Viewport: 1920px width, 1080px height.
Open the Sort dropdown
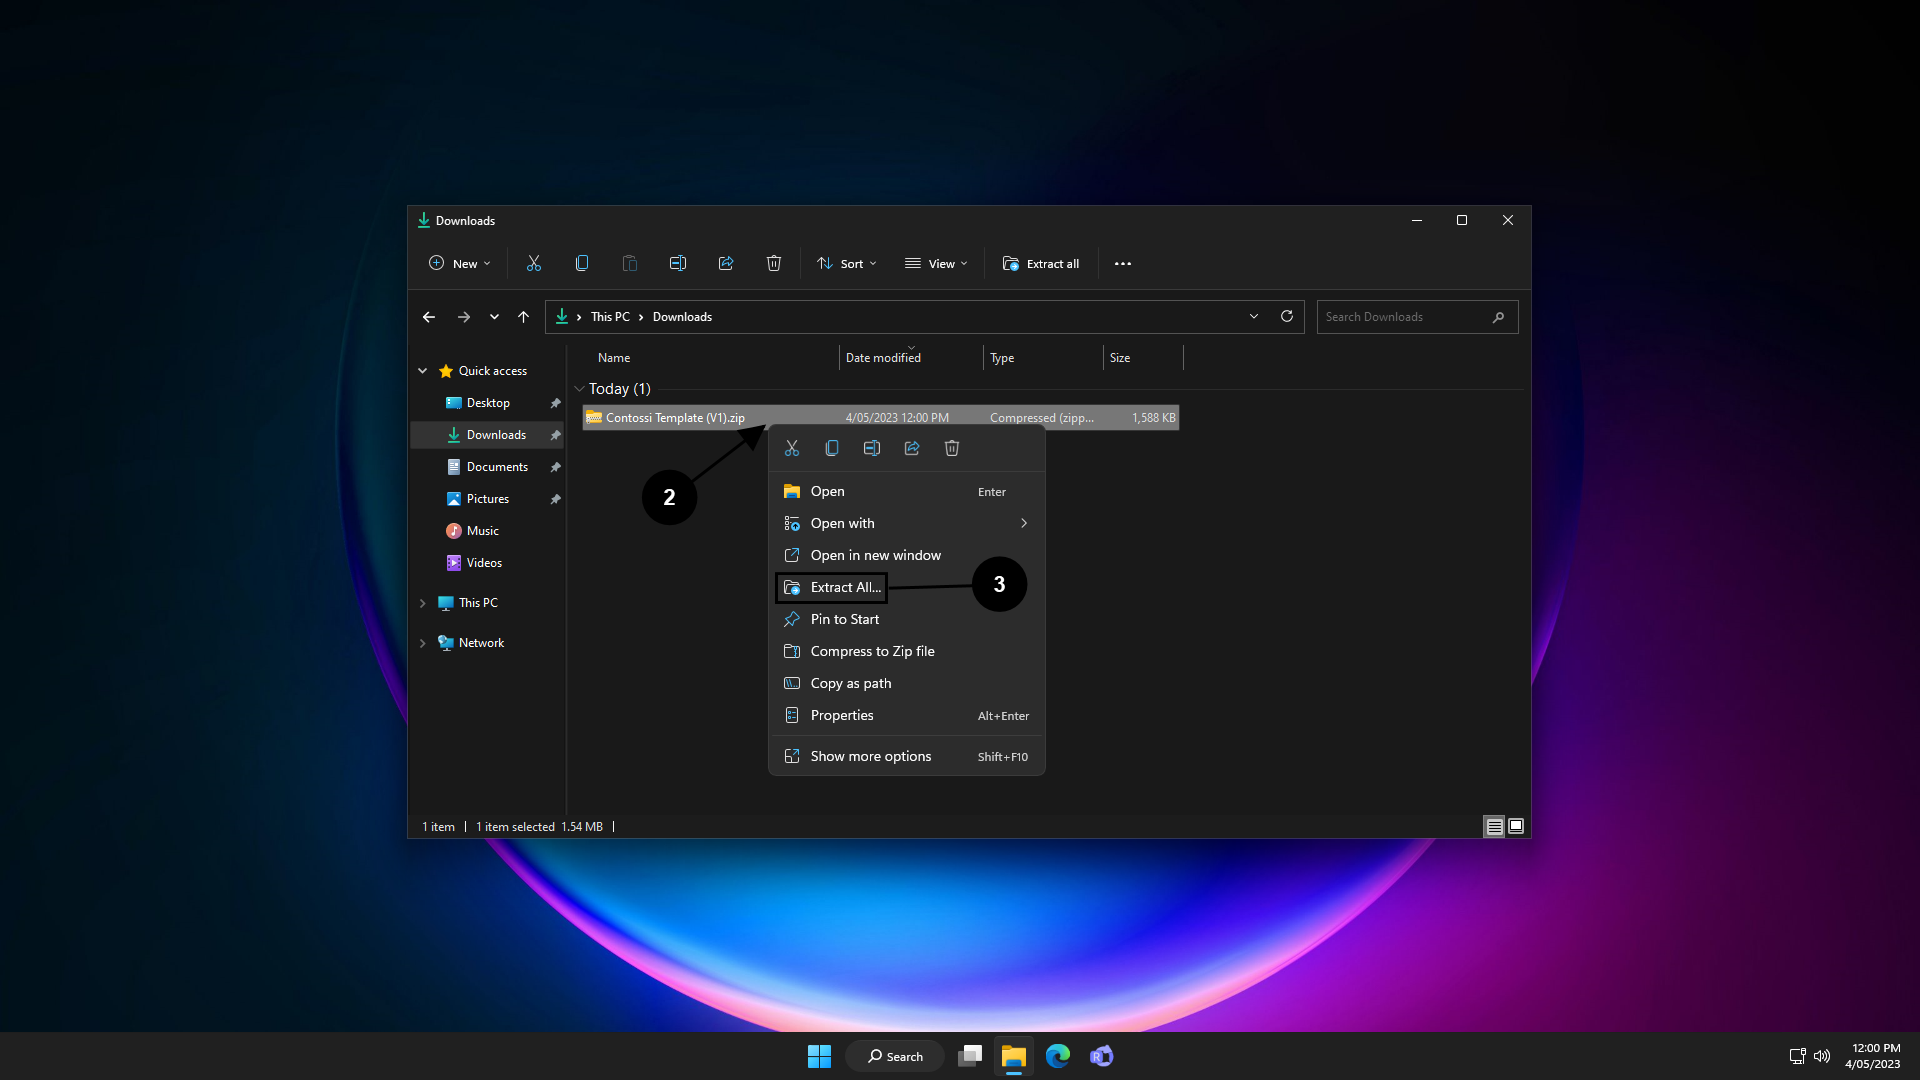coord(847,264)
